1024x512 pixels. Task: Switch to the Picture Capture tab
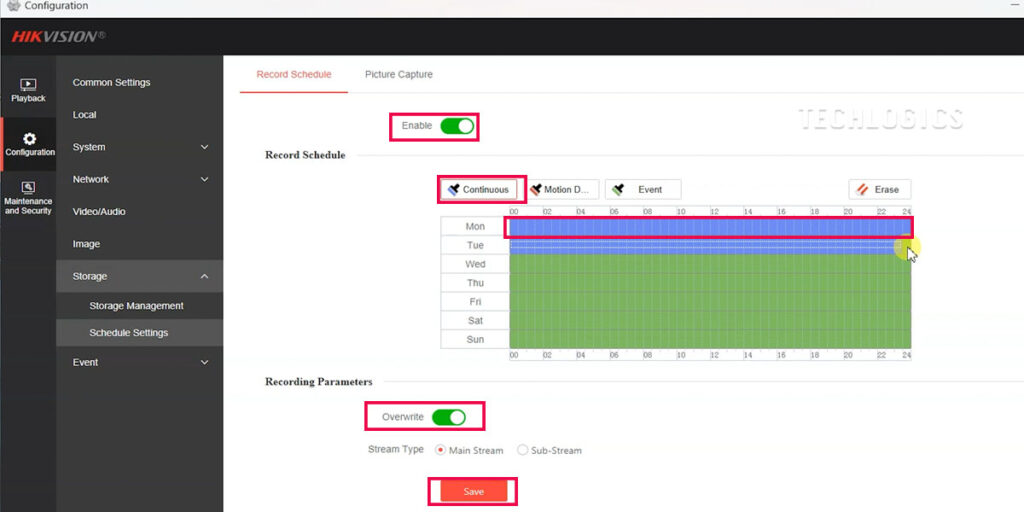pos(398,75)
